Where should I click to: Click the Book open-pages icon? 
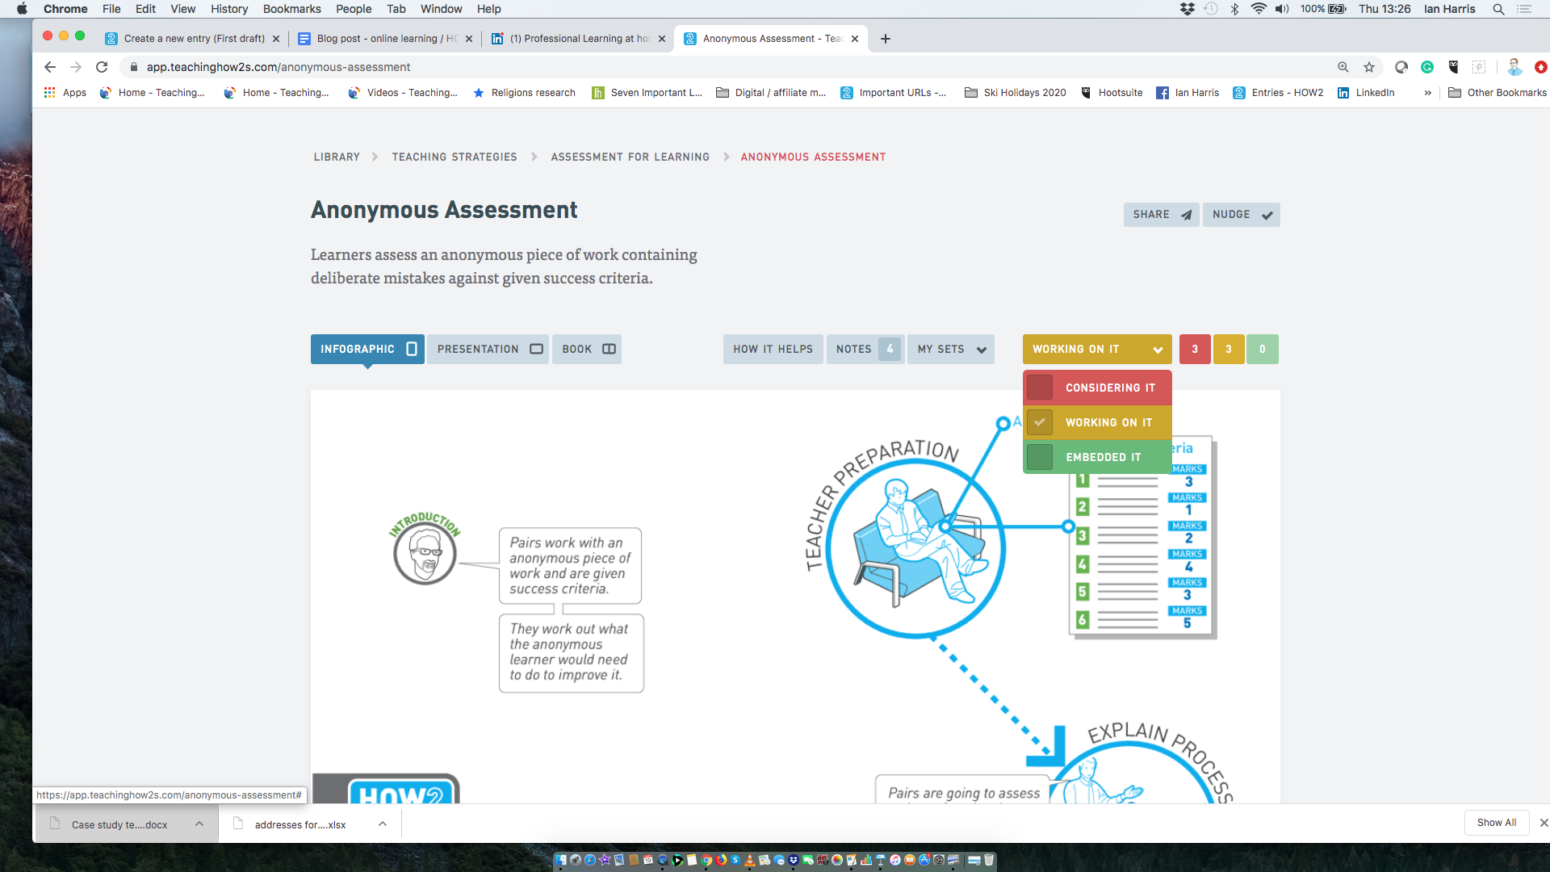tap(609, 349)
